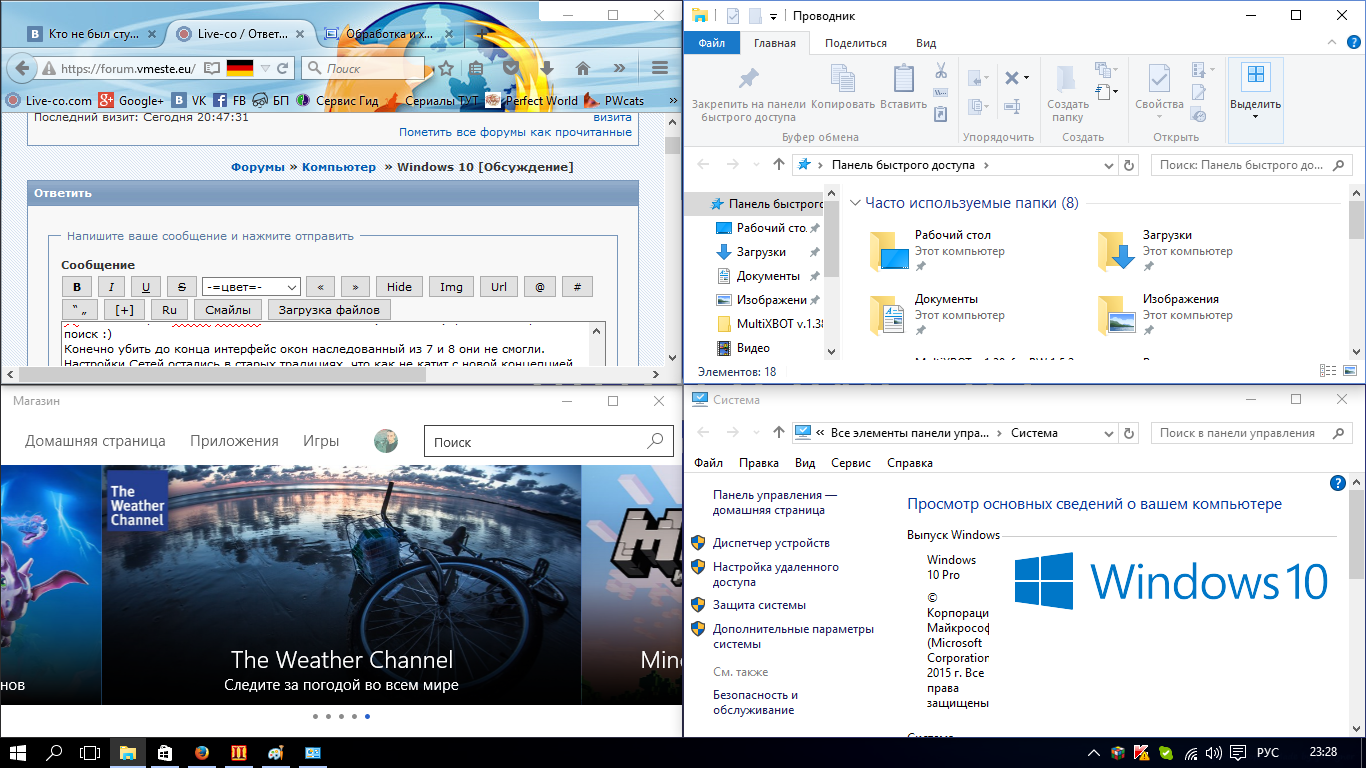Toggle the Ru transliteration button in editor
Viewport: 1366px width, 768px height.
point(169,310)
